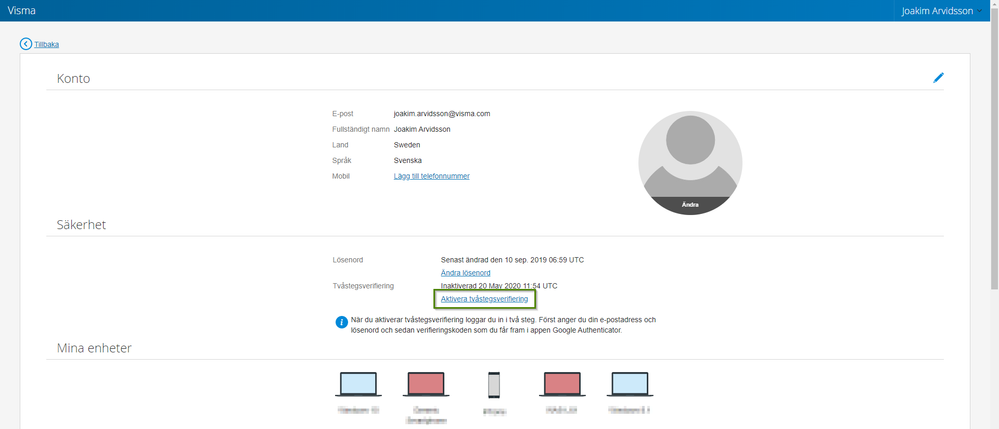Select the red laptop left of phone
Viewport: 999px width, 429px height.
(x=426, y=384)
